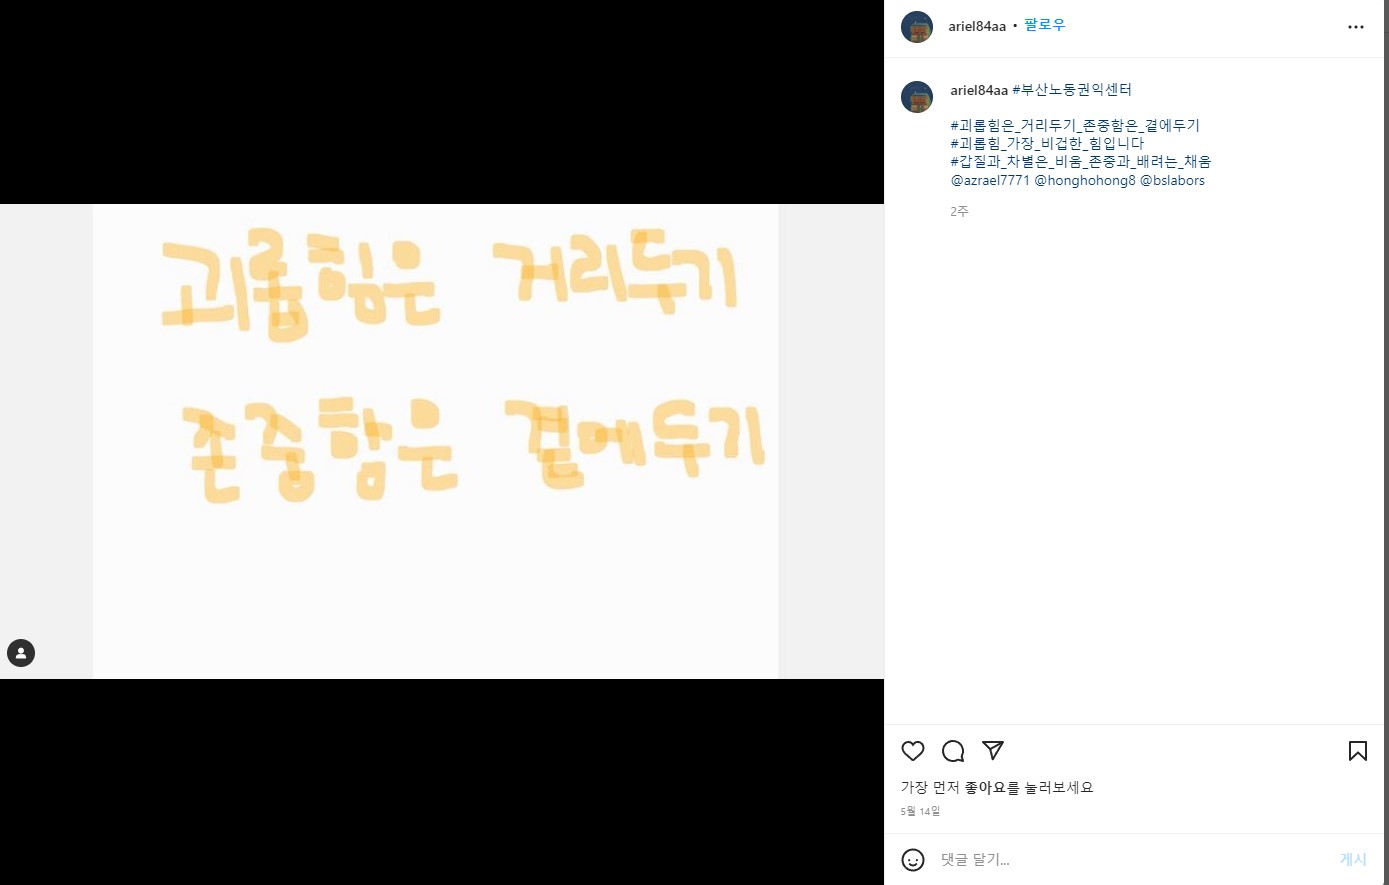Save post with bookmark icon

pos(1358,751)
